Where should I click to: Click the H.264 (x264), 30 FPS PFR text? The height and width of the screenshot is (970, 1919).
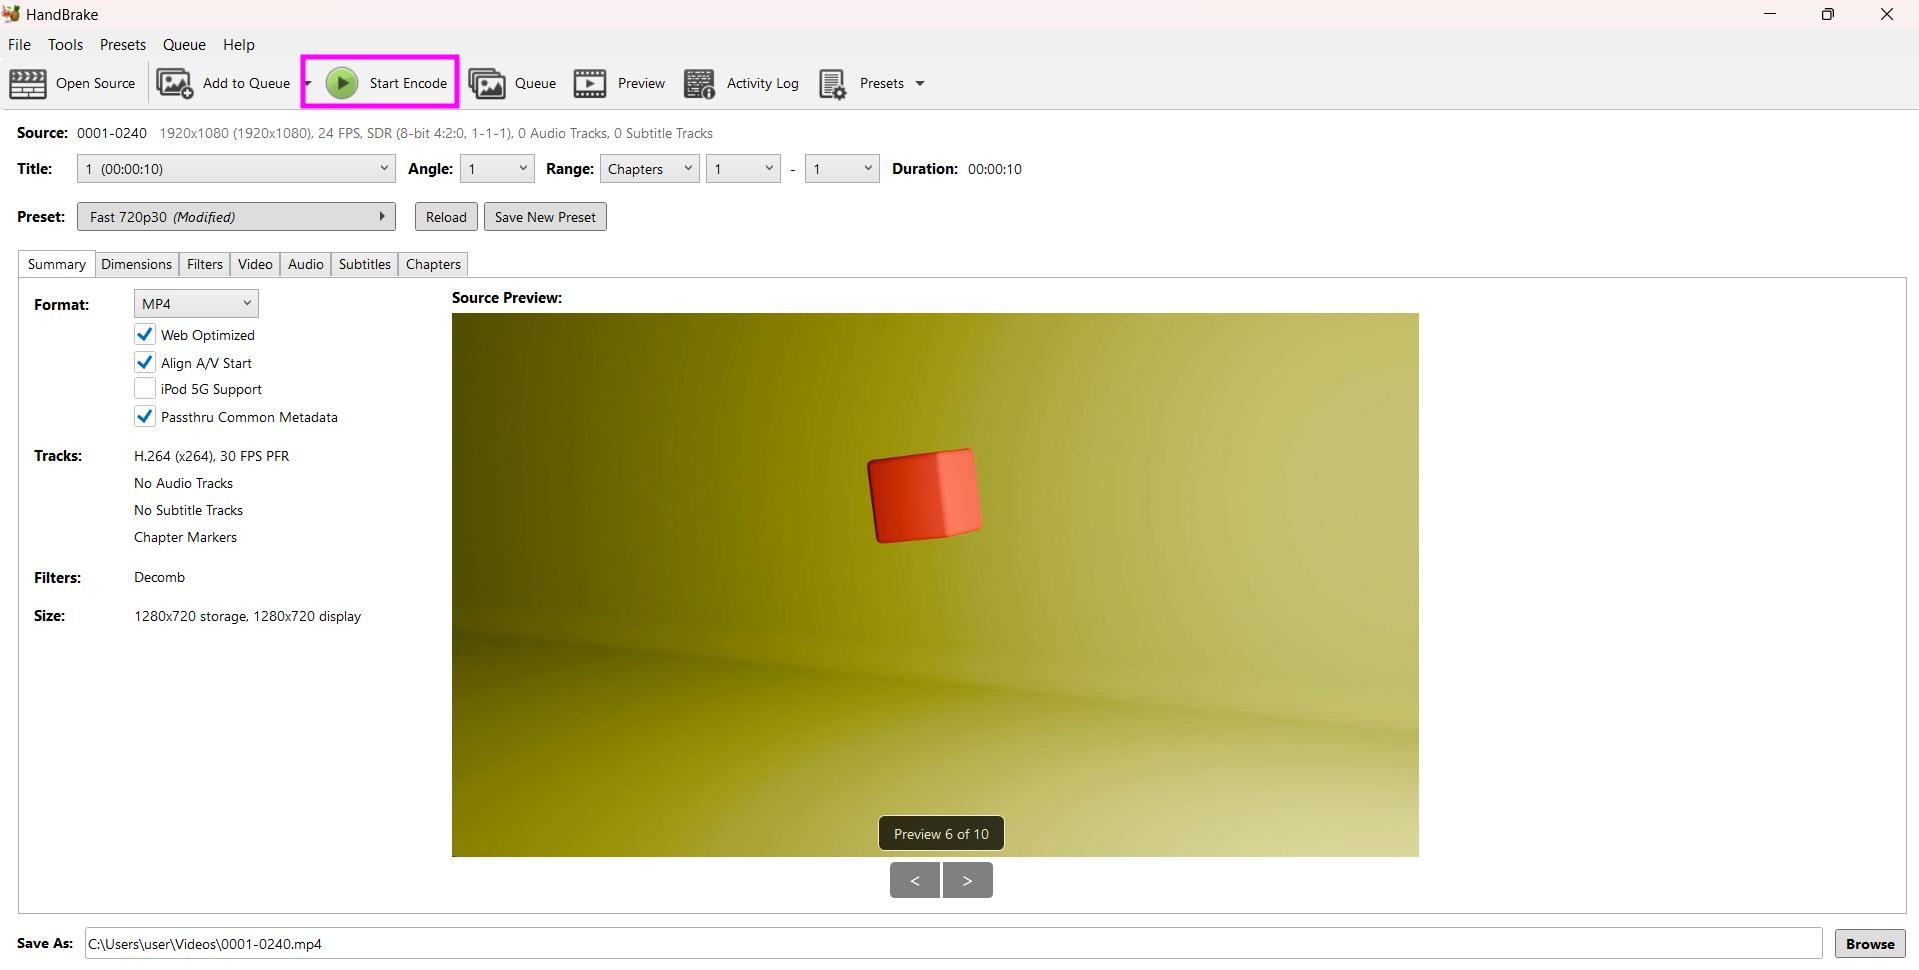212,456
